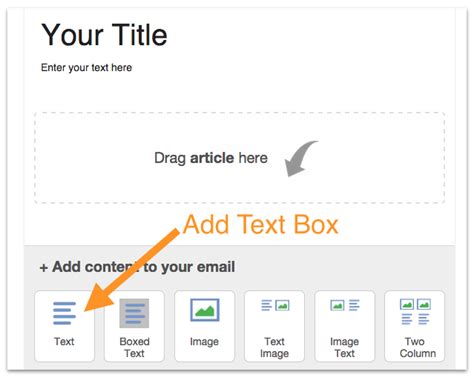The image size is (474, 383).
Task: Click the Enter your text here field
Action: click(86, 68)
